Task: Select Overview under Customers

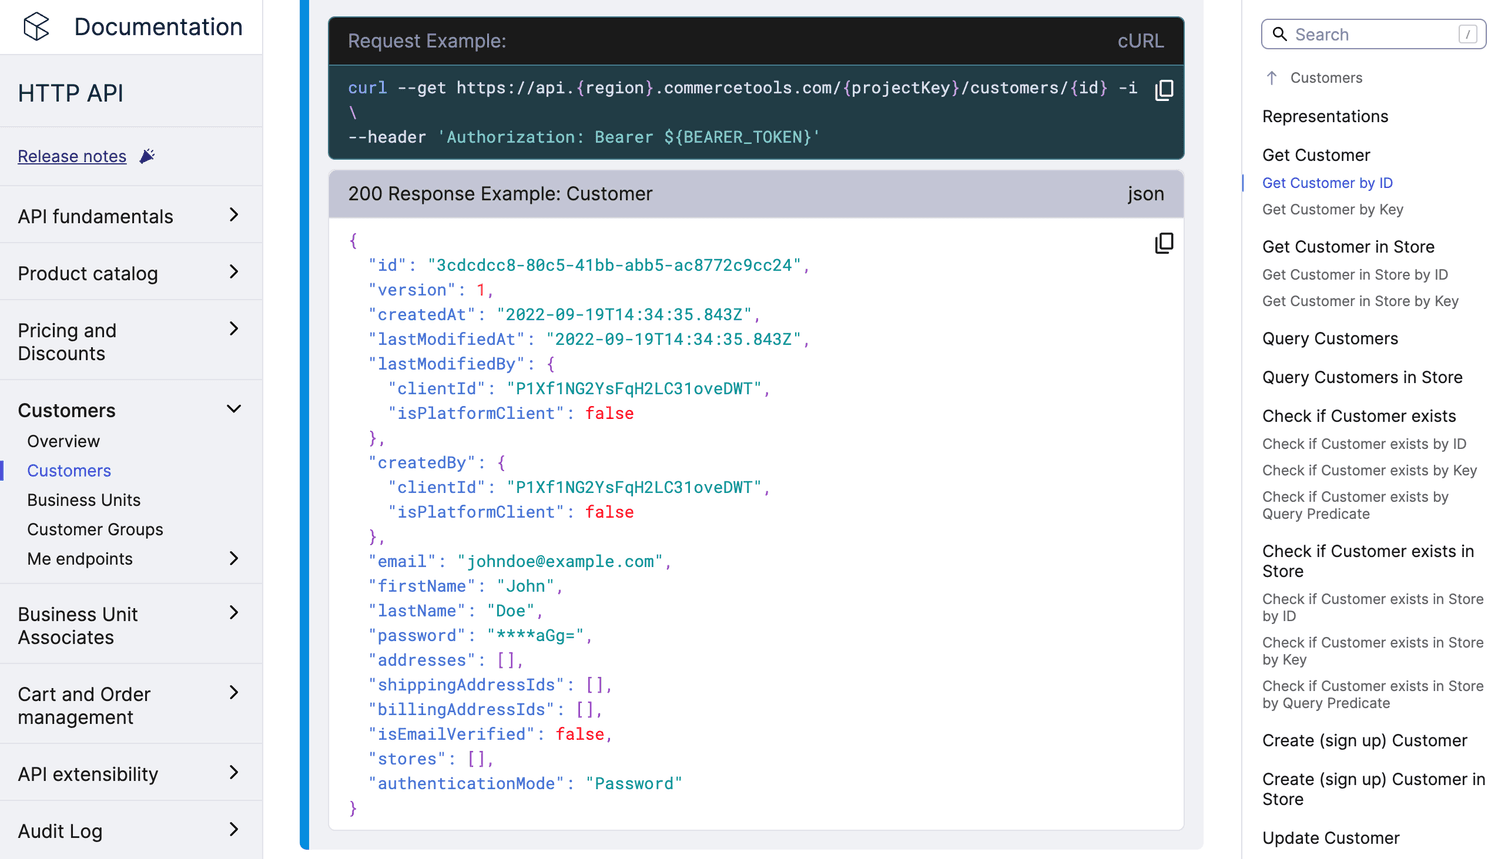Action: pyautogui.click(x=63, y=441)
